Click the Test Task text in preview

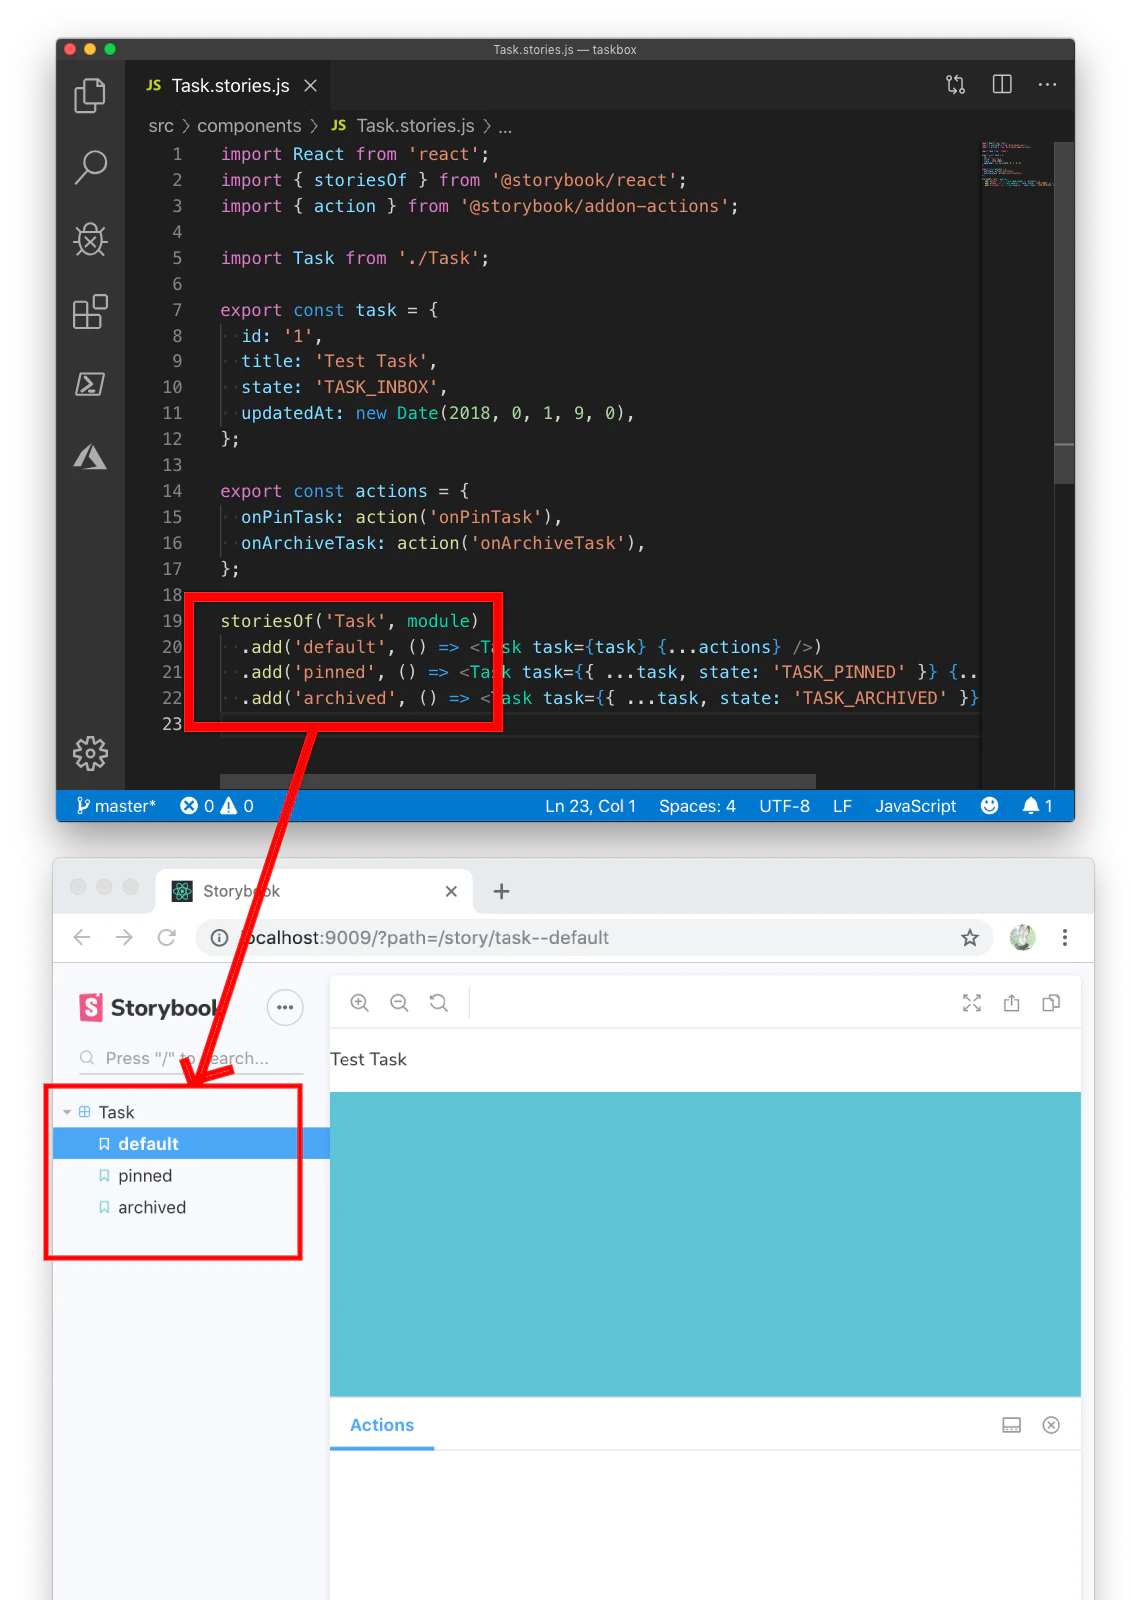368,1059
